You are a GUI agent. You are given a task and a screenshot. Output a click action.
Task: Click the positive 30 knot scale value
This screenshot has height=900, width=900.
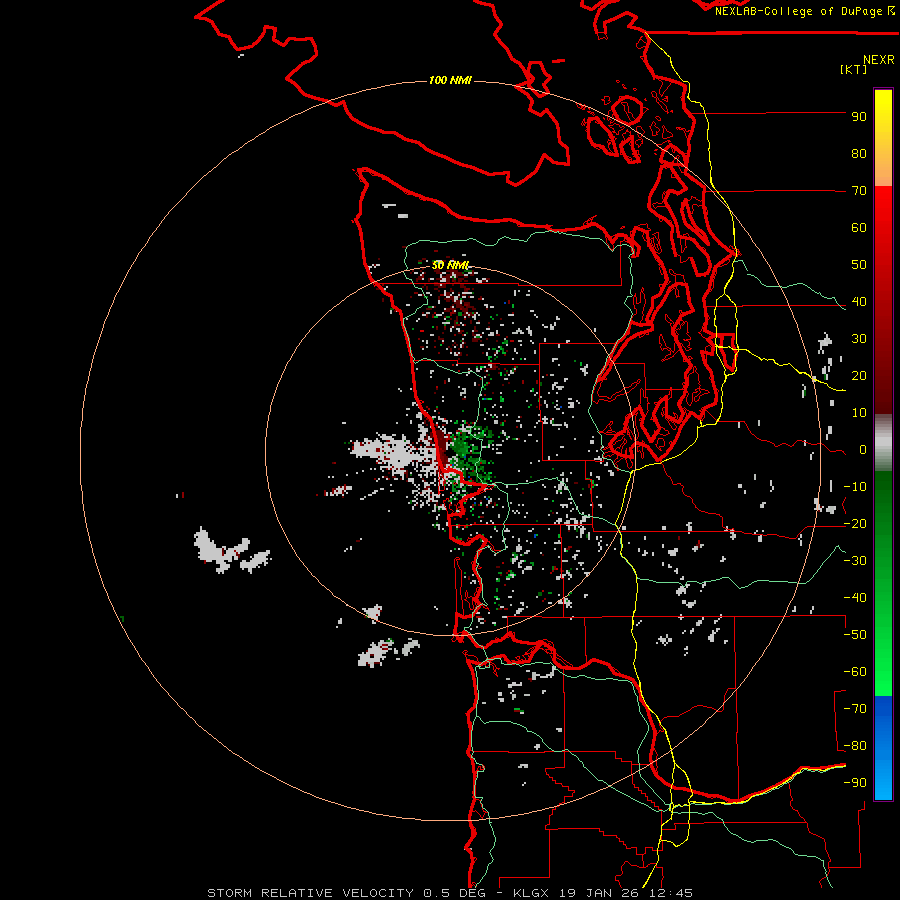[859, 339]
